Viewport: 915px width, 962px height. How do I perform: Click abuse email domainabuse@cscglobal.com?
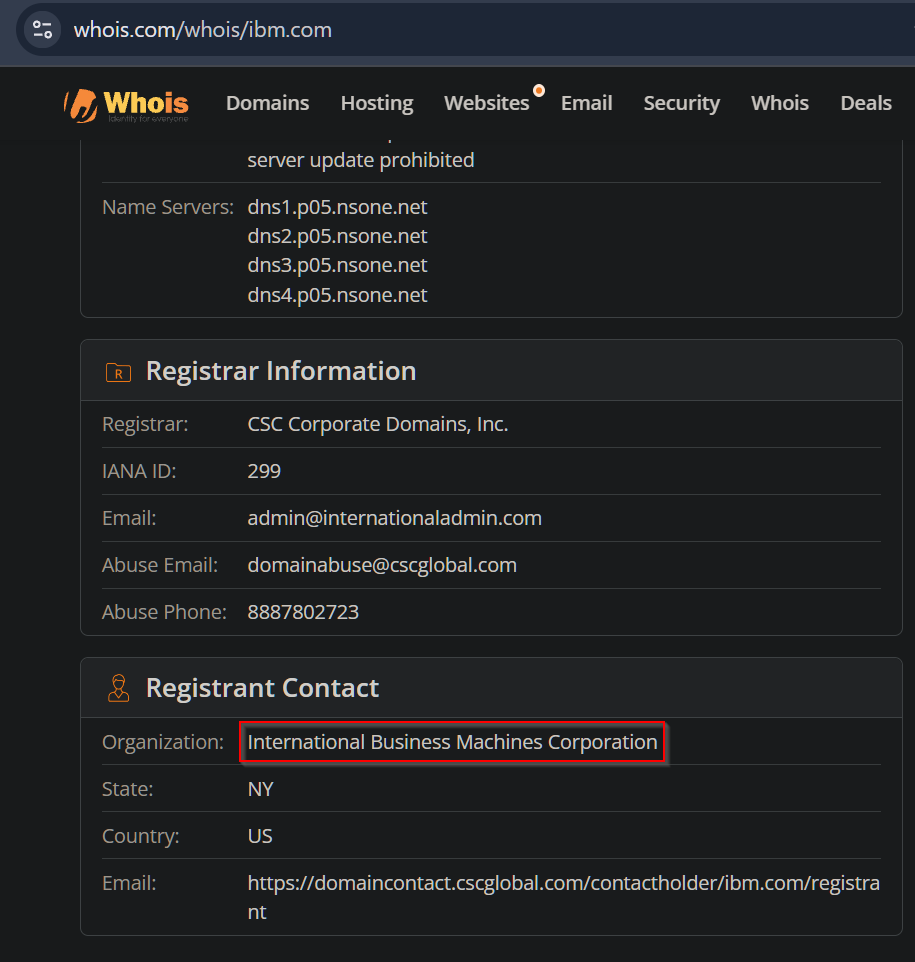point(382,565)
